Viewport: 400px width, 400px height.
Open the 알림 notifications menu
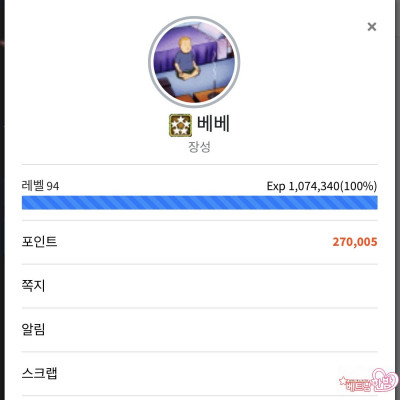pyautogui.click(x=33, y=329)
